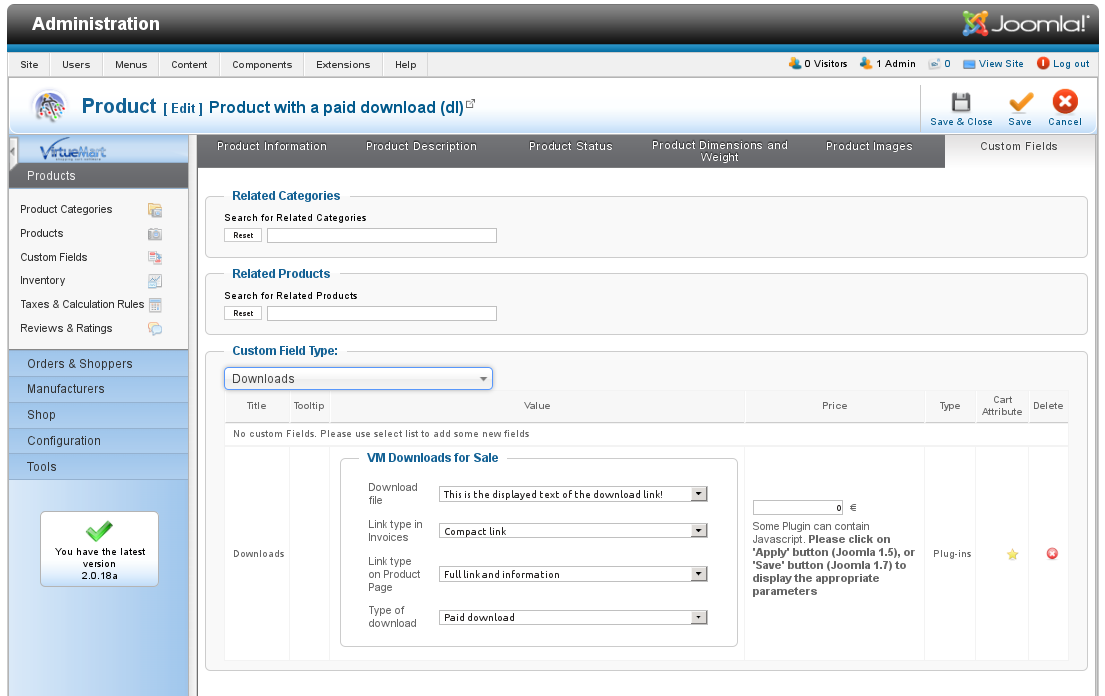1105x696 pixels.
Task: Click Reset button under Related Categories
Action: click(243, 236)
